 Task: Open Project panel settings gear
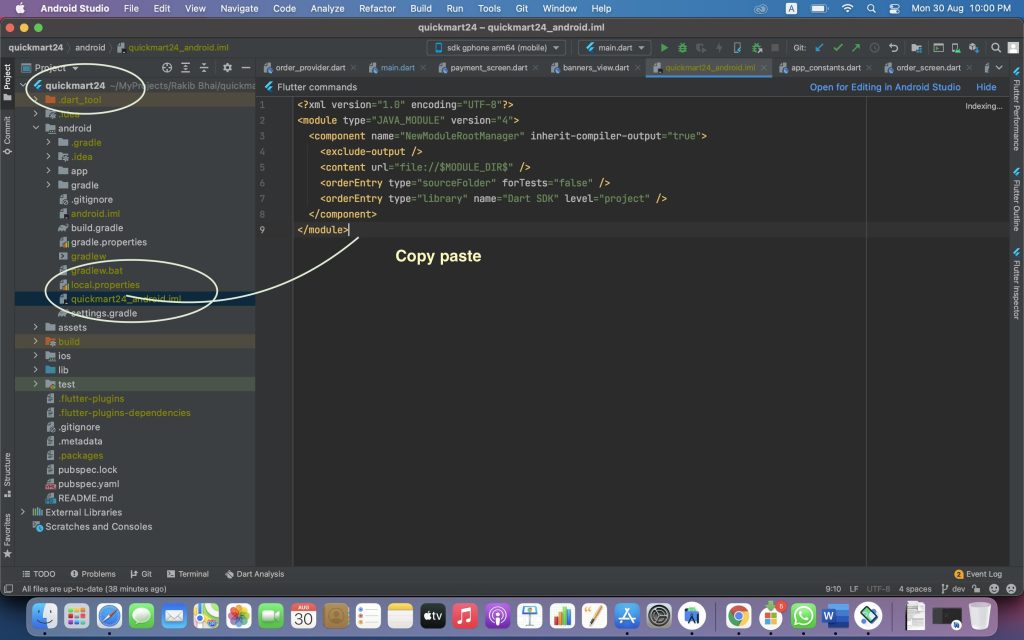coord(227,68)
